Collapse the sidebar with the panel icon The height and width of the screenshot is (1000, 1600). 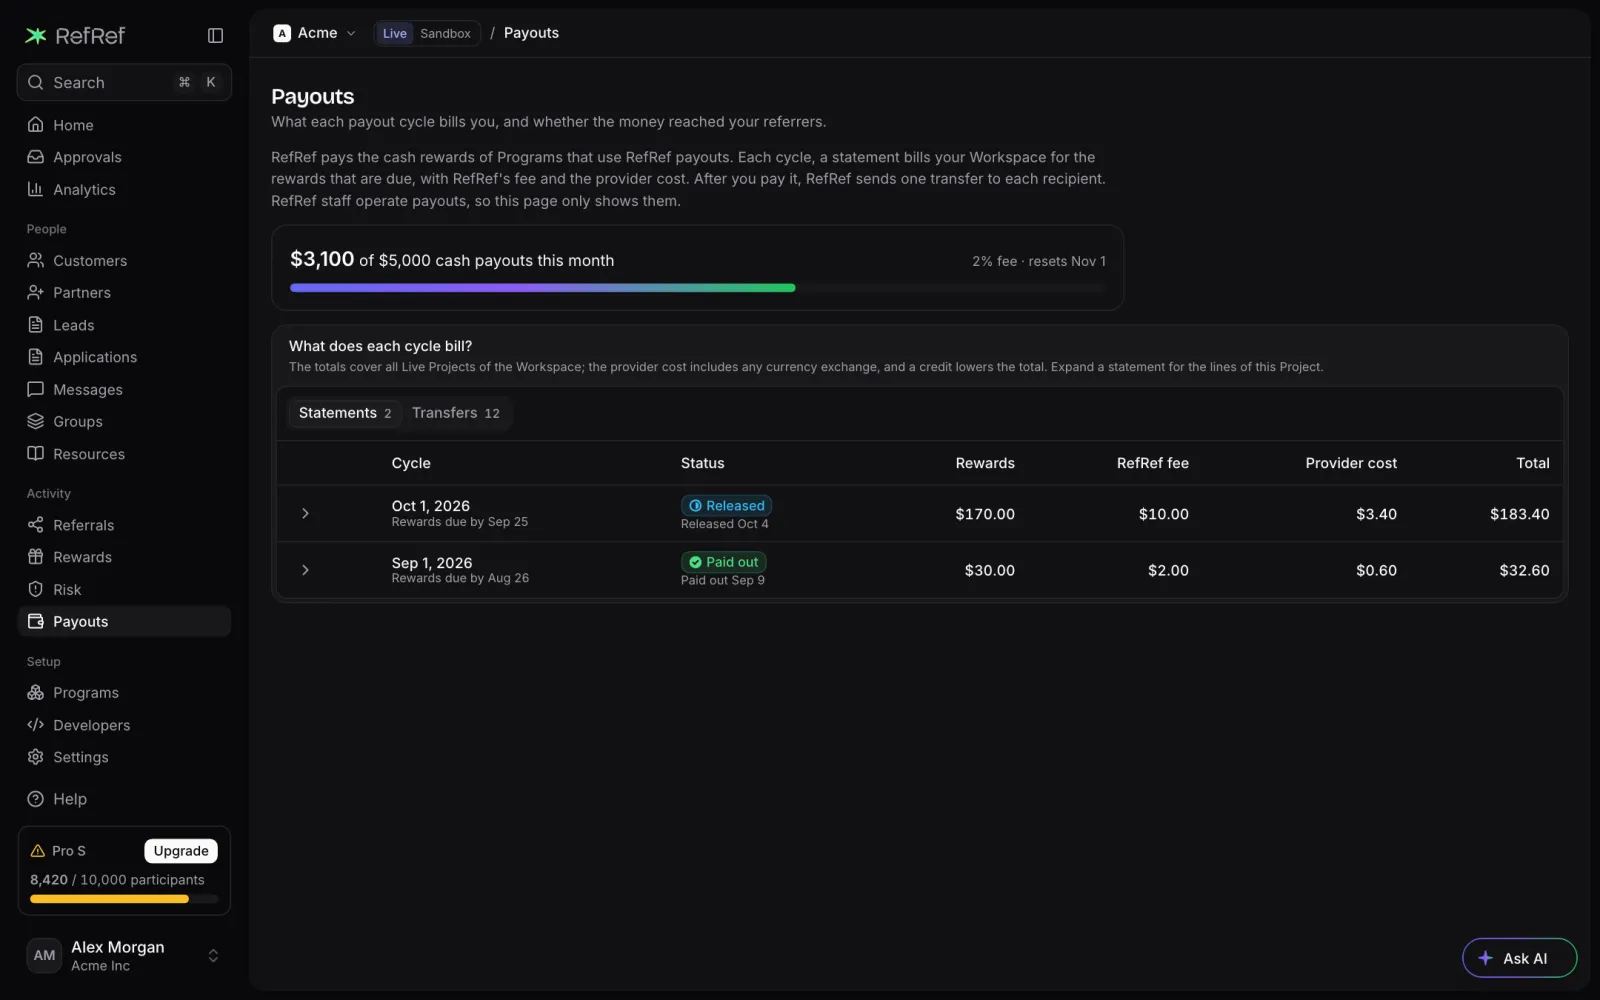pos(215,36)
